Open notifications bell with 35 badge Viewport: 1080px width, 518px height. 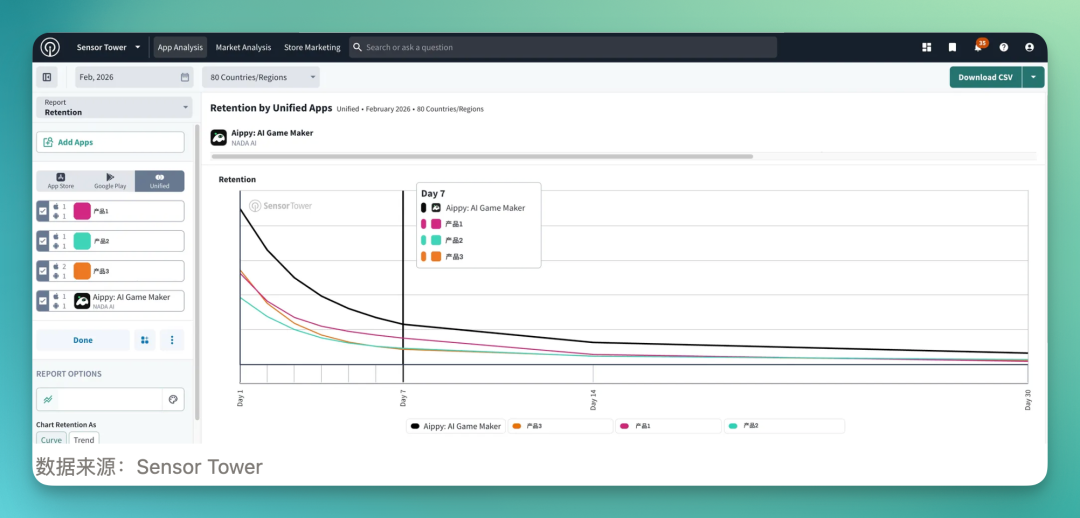click(x=979, y=46)
